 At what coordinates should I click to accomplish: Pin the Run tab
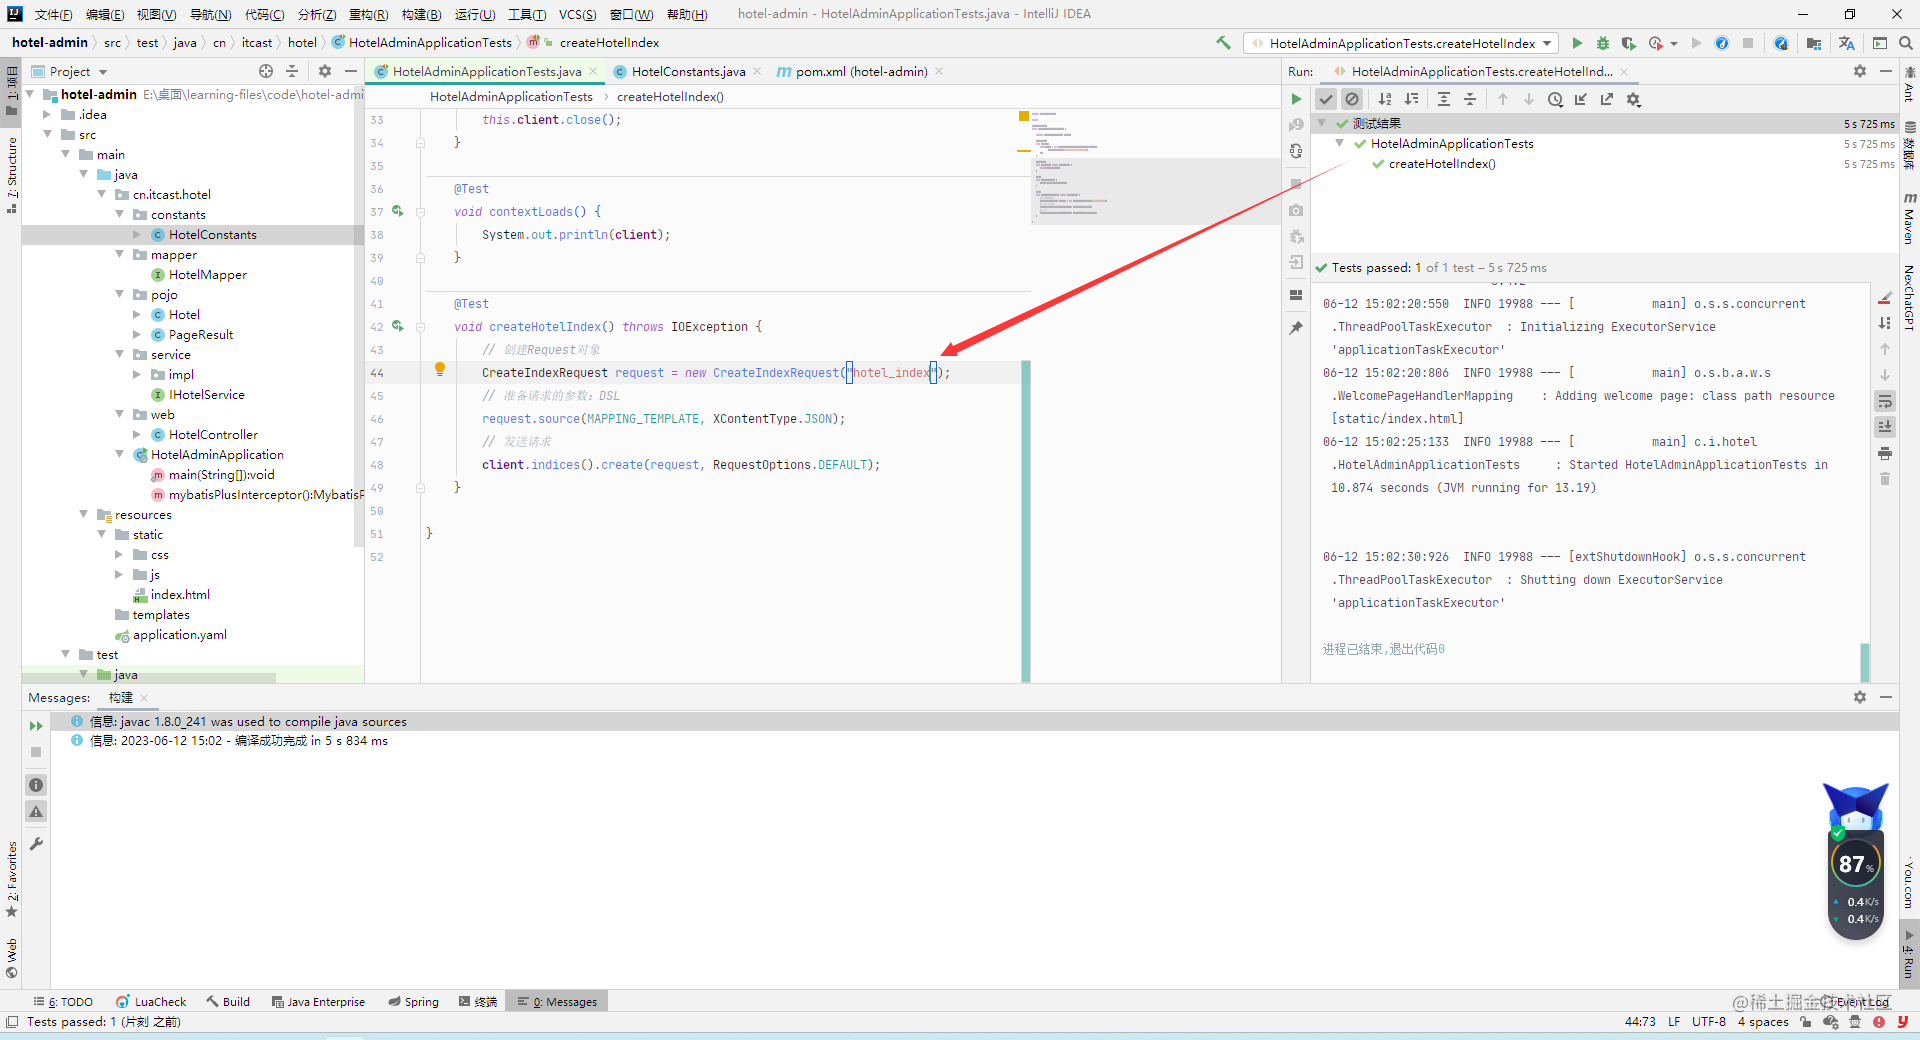pyautogui.click(x=1296, y=327)
